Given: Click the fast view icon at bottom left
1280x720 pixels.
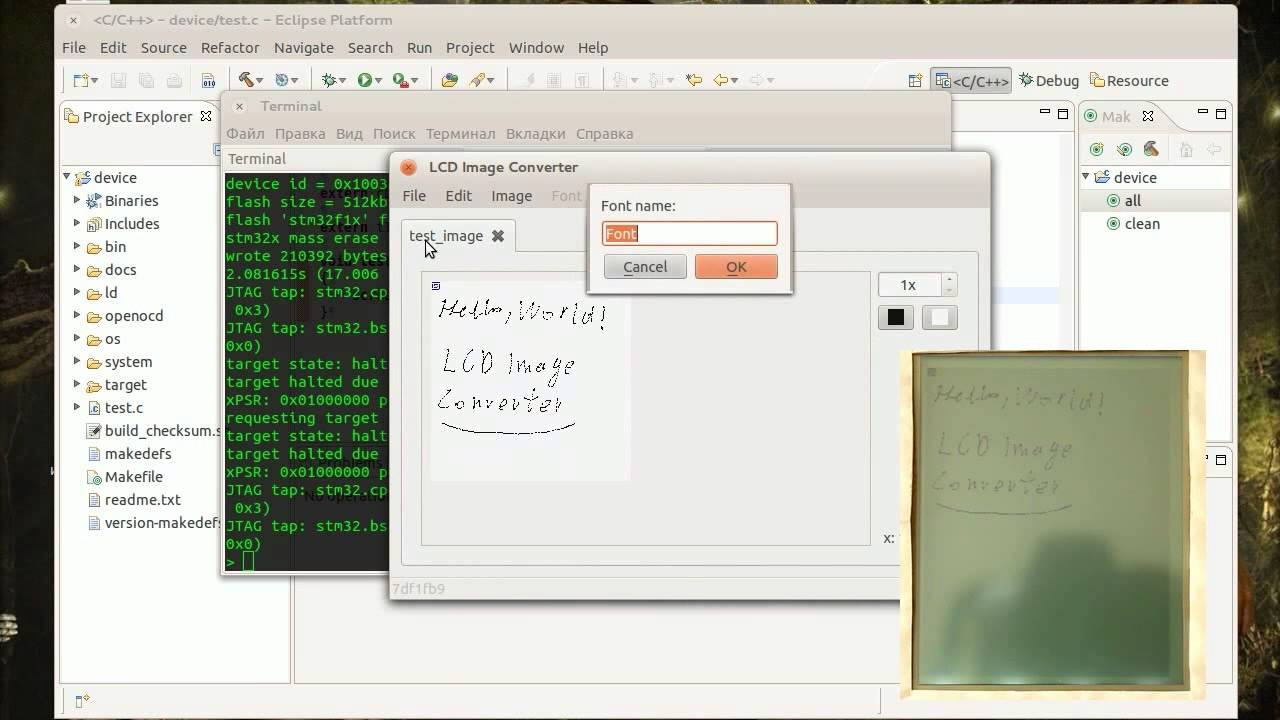Looking at the screenshot, I should 82,700.
